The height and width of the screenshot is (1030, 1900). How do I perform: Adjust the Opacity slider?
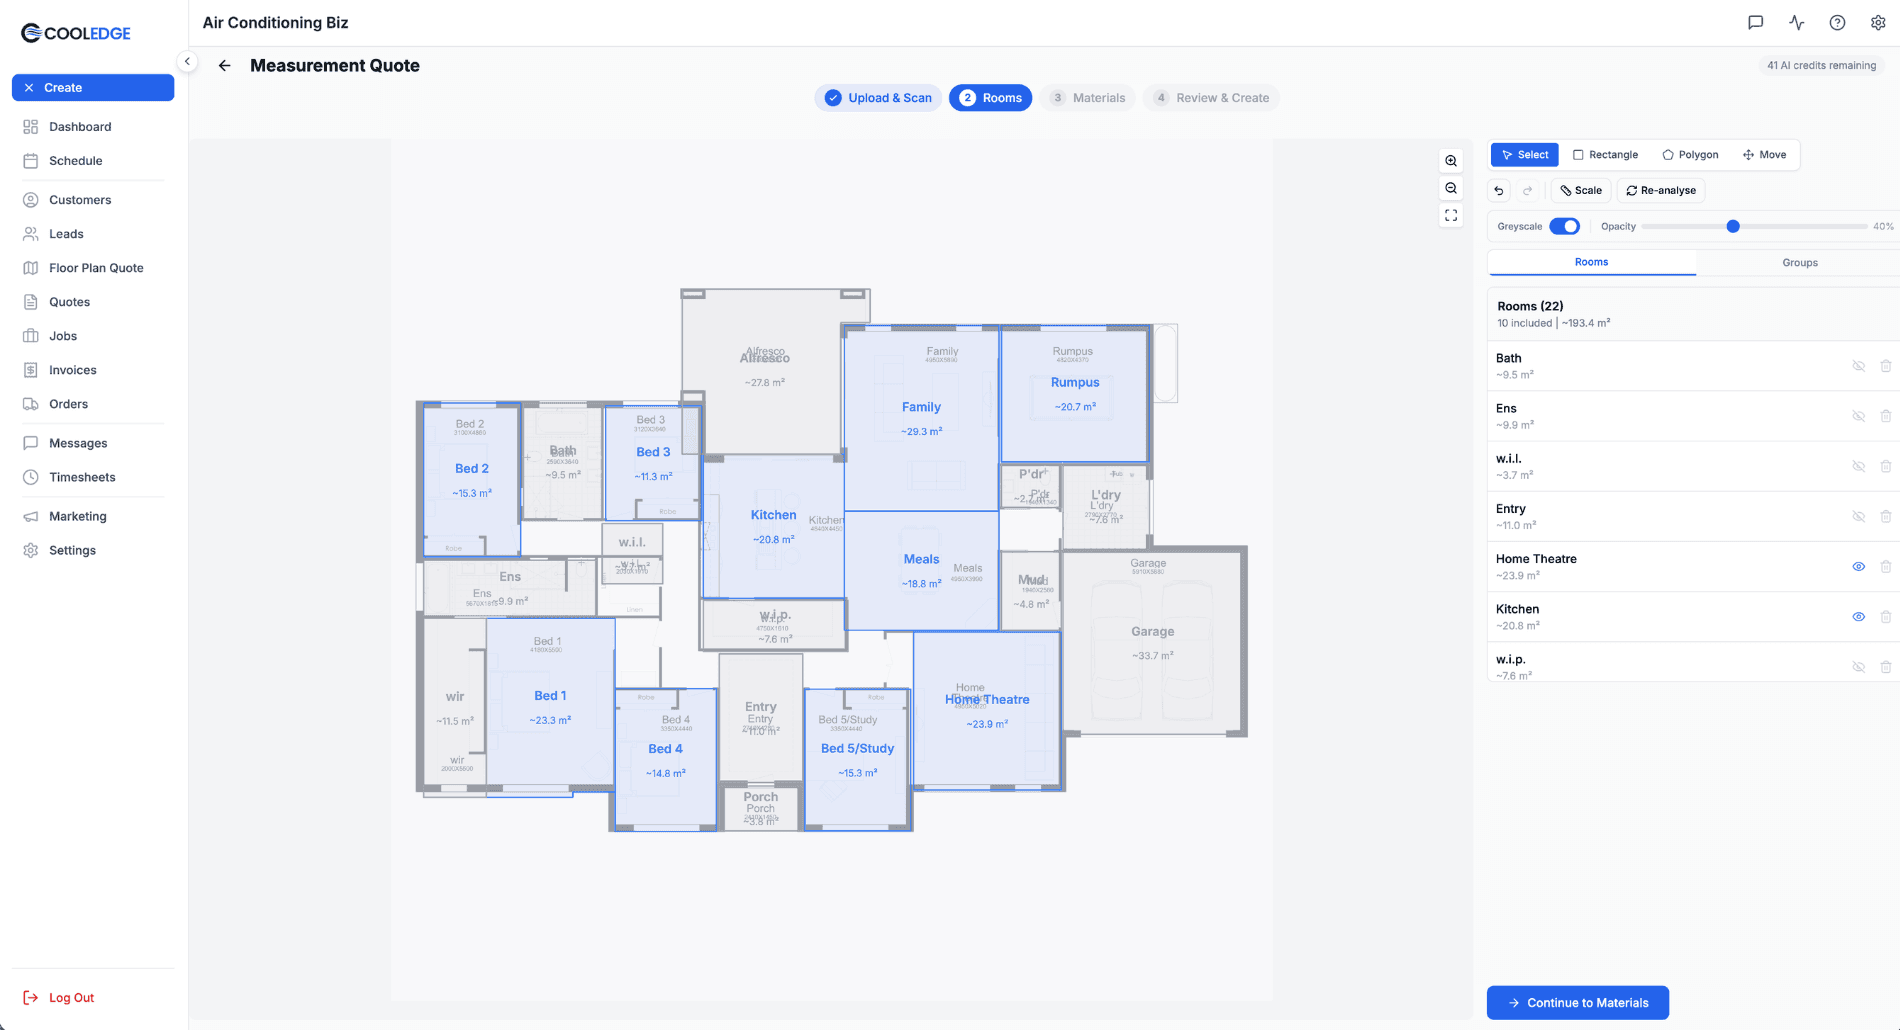point(1731,226)
